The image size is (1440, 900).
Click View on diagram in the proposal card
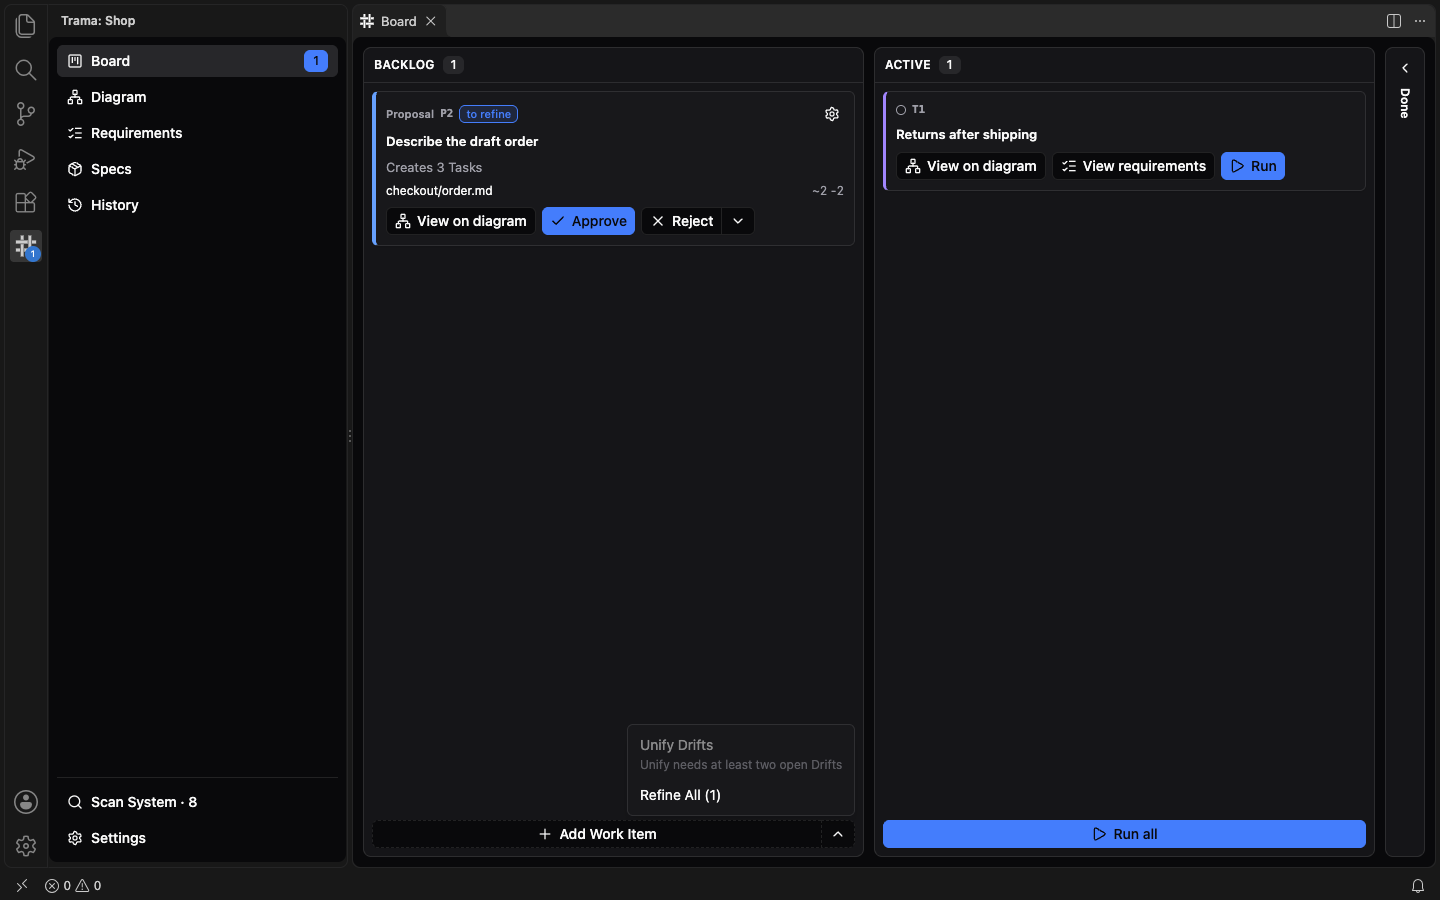(461, 221)
